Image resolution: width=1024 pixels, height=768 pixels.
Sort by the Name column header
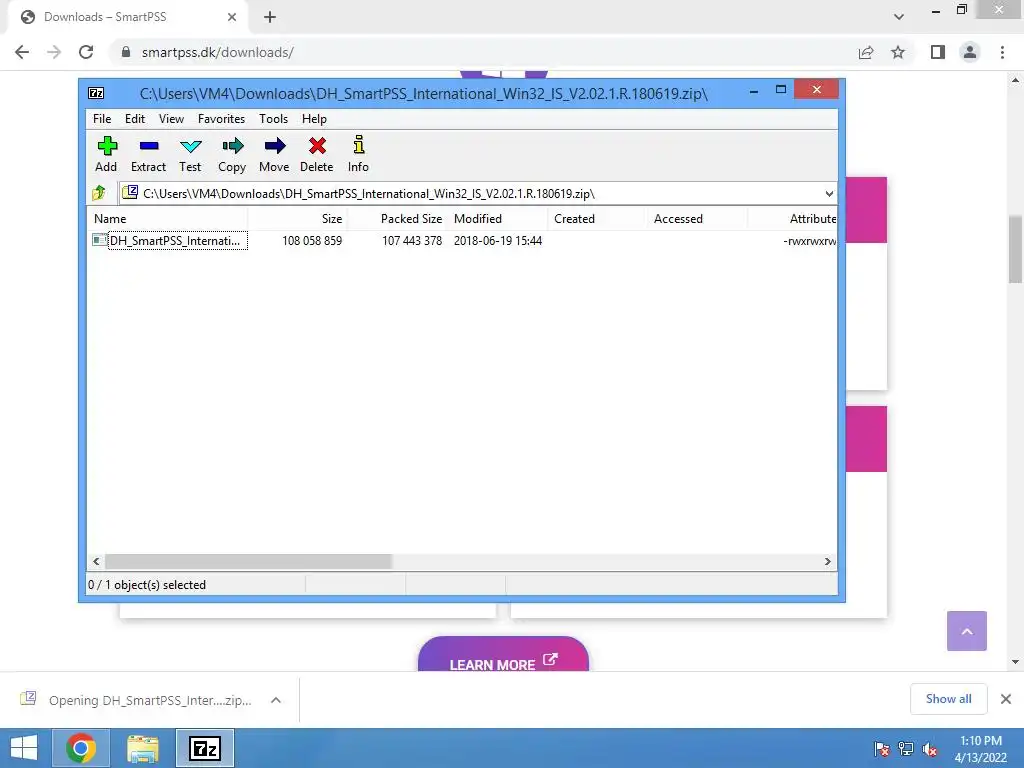(x=167, y=219)
